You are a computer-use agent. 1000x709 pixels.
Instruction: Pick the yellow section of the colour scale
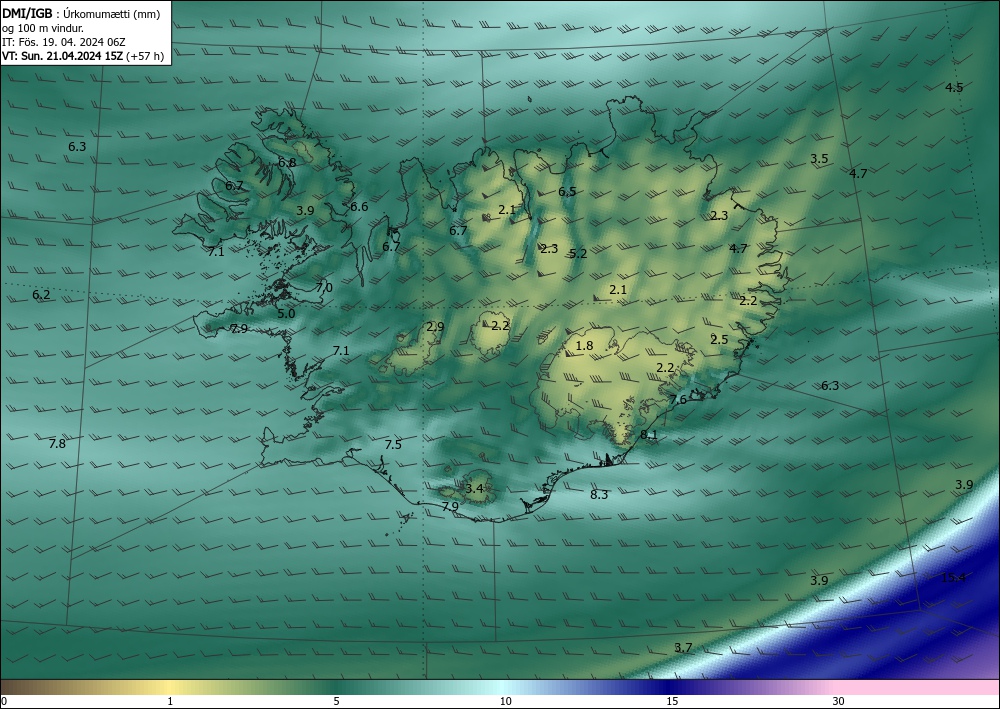tap(170, 687)
